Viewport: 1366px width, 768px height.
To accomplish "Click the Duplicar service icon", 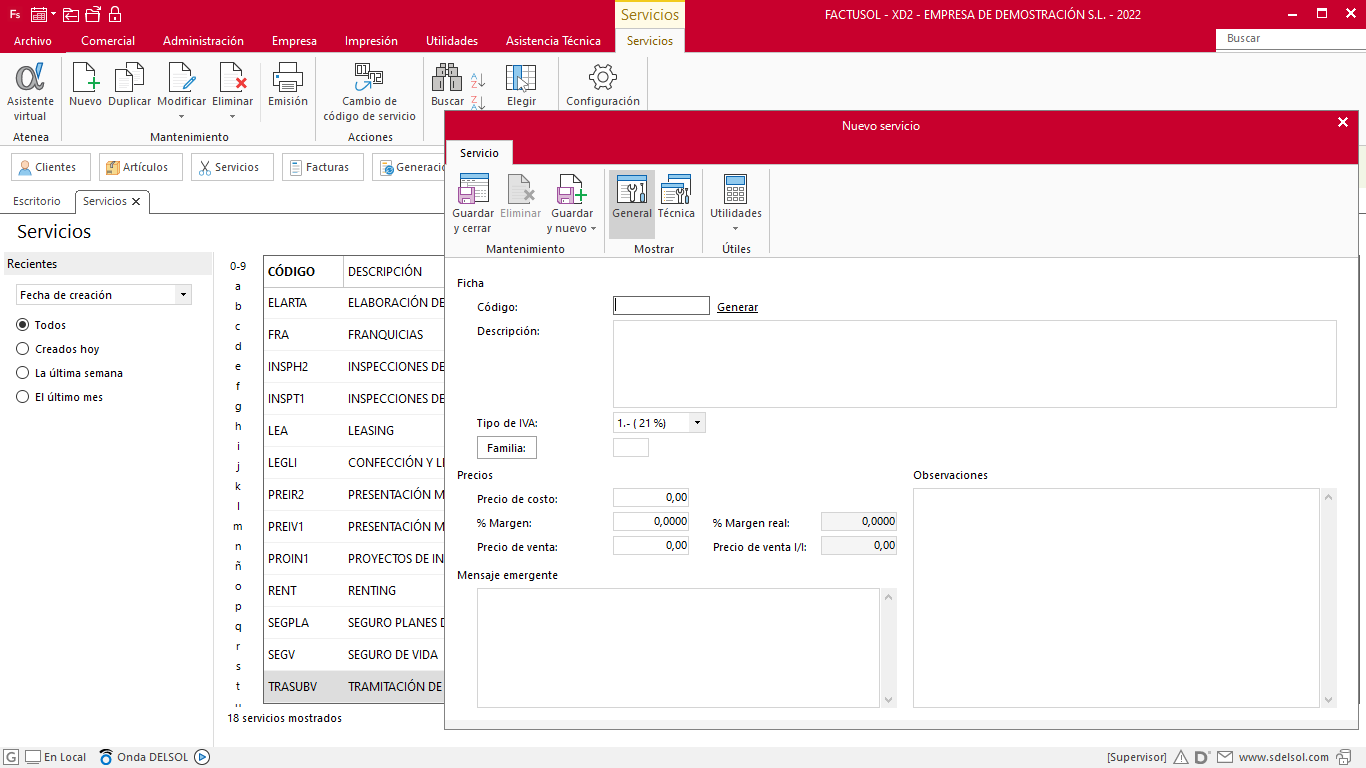I will pyautogui.click(x=130, y=86).
